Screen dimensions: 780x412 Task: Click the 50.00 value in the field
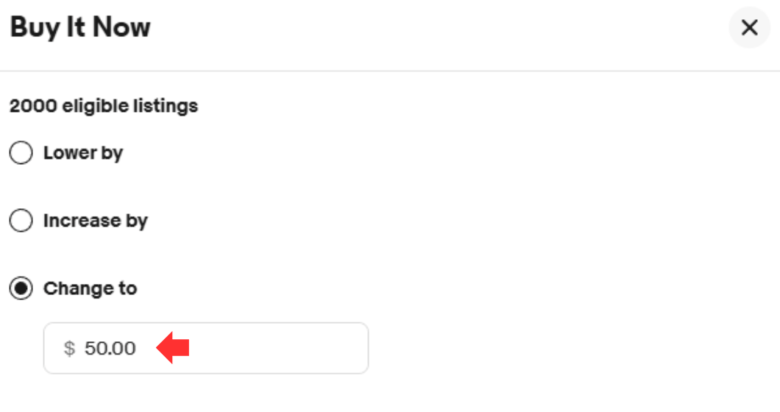point(110,349)
